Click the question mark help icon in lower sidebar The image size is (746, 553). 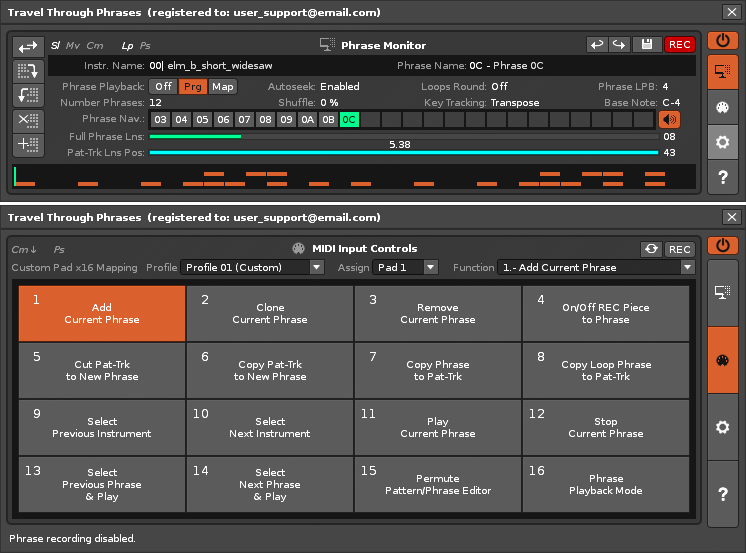click(722, 494)
